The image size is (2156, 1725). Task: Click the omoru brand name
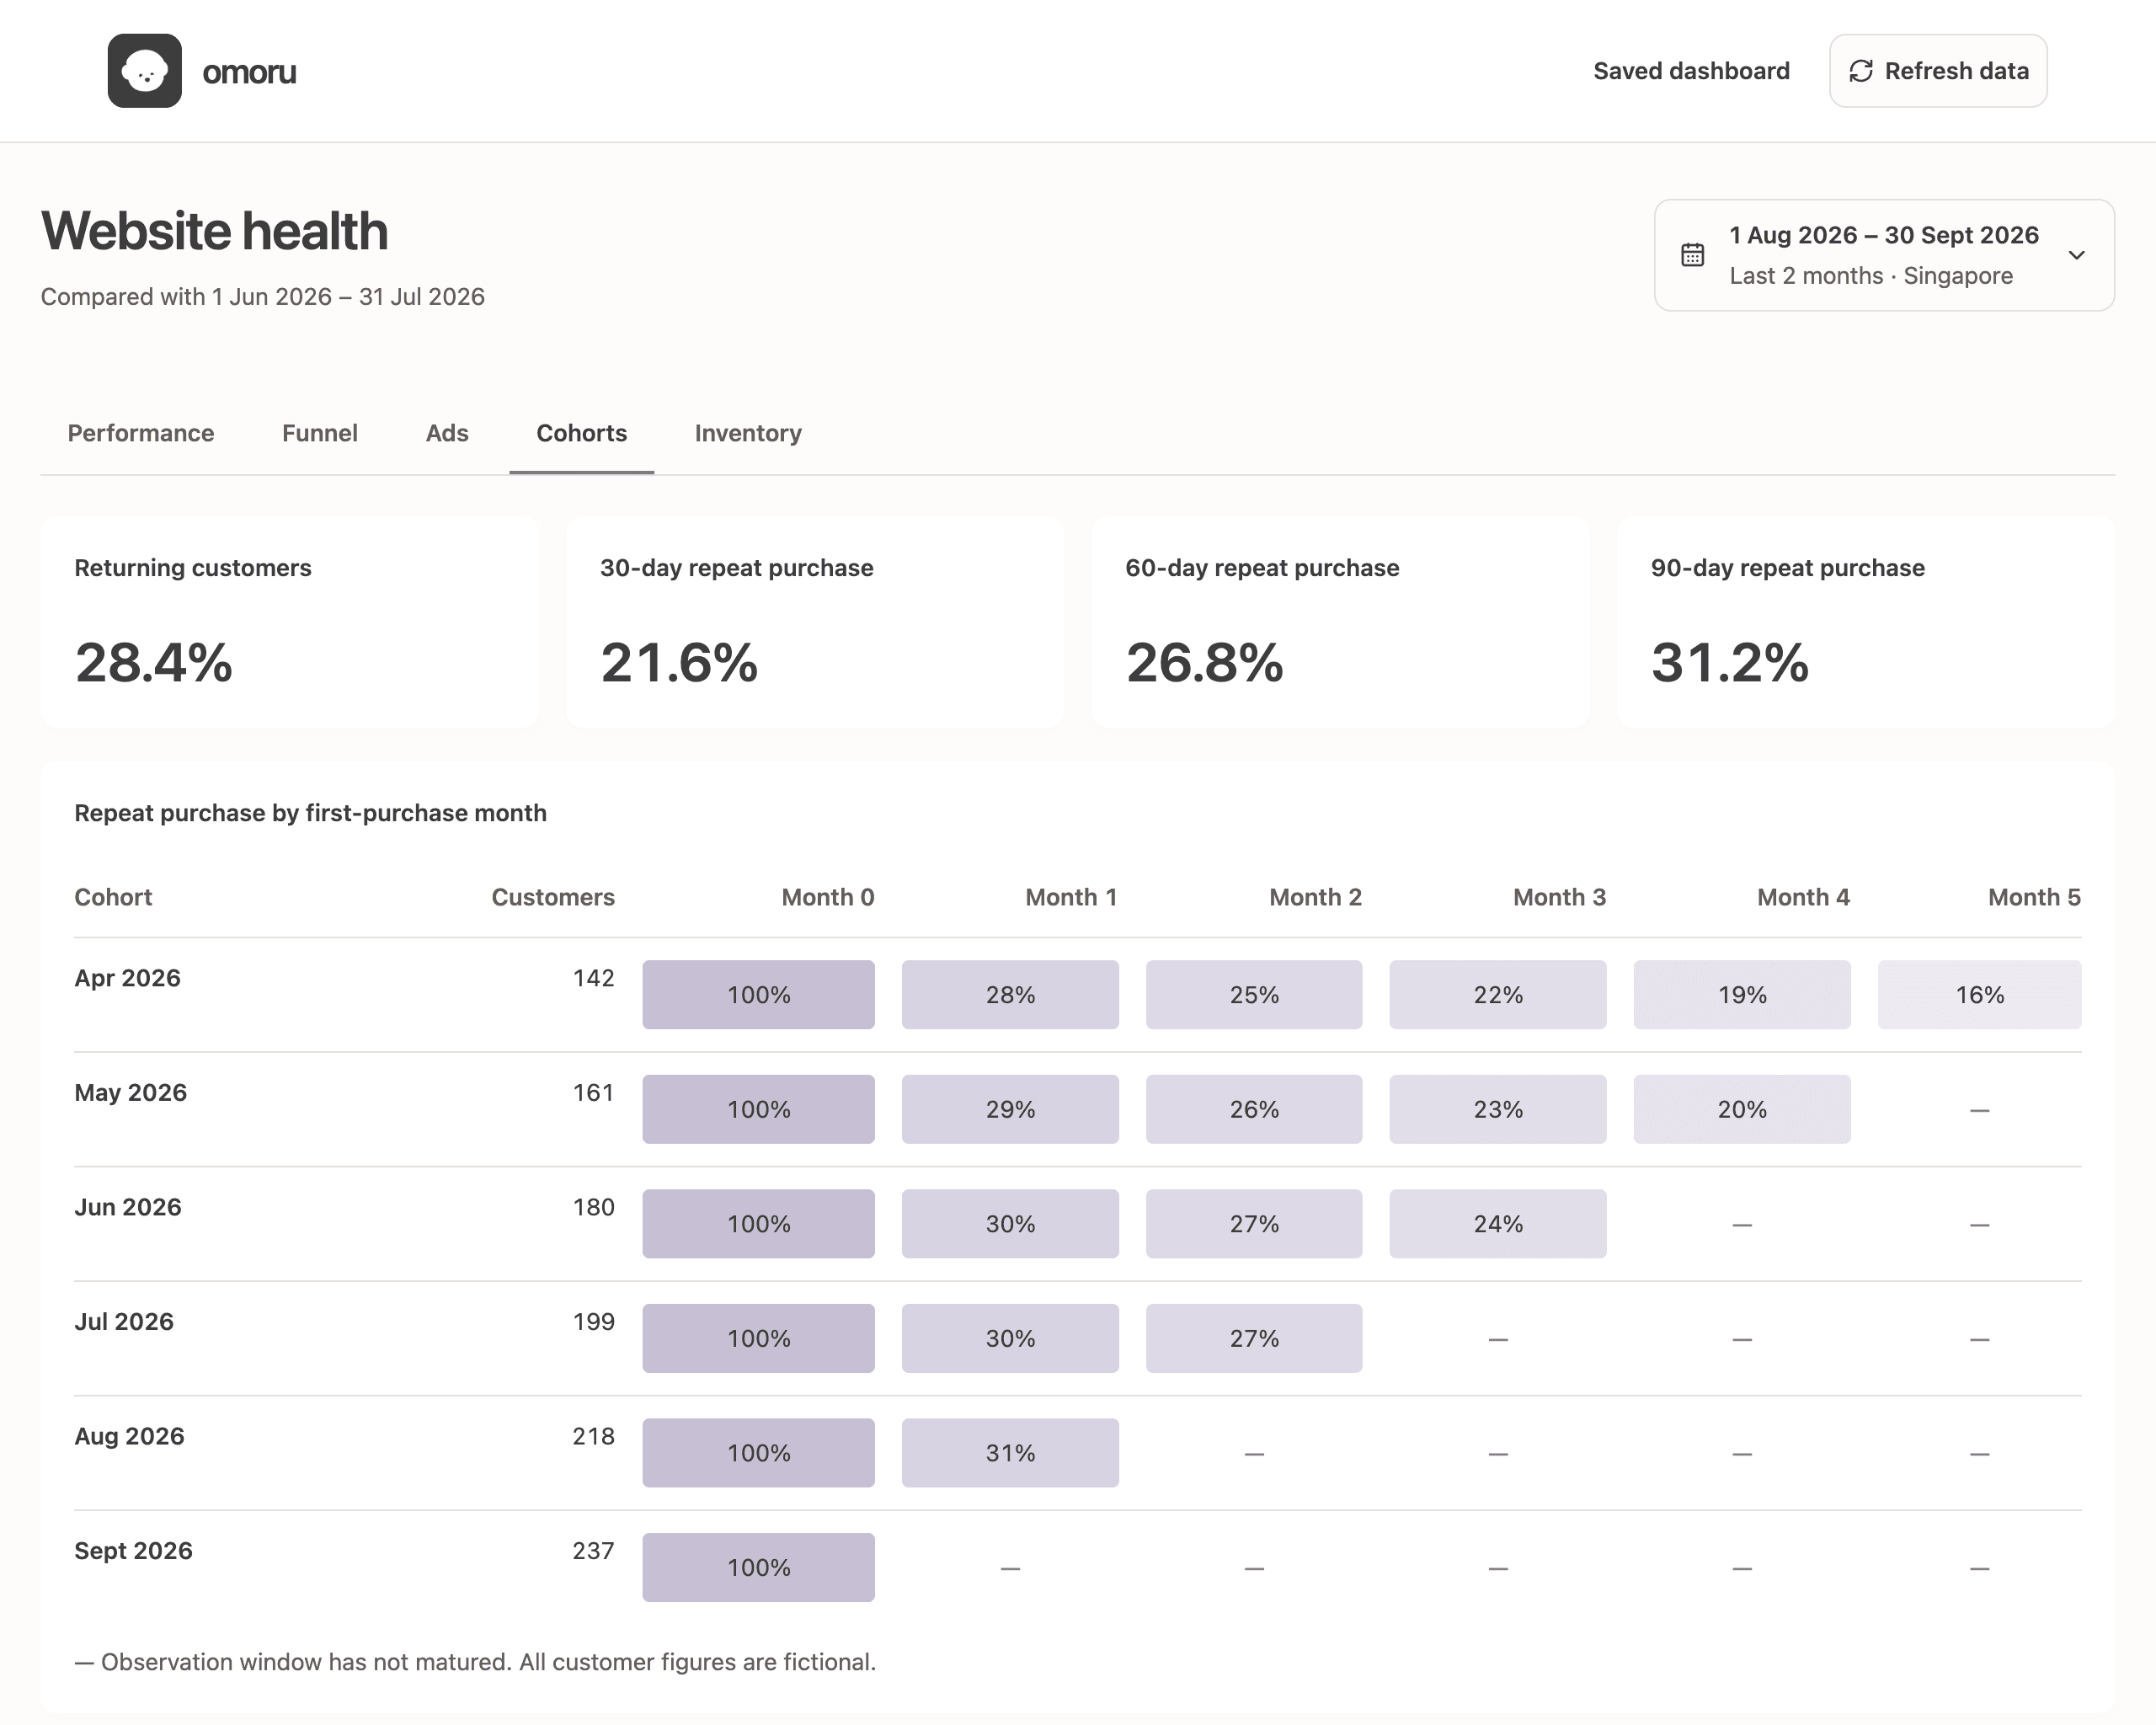(x=249, y=72)
